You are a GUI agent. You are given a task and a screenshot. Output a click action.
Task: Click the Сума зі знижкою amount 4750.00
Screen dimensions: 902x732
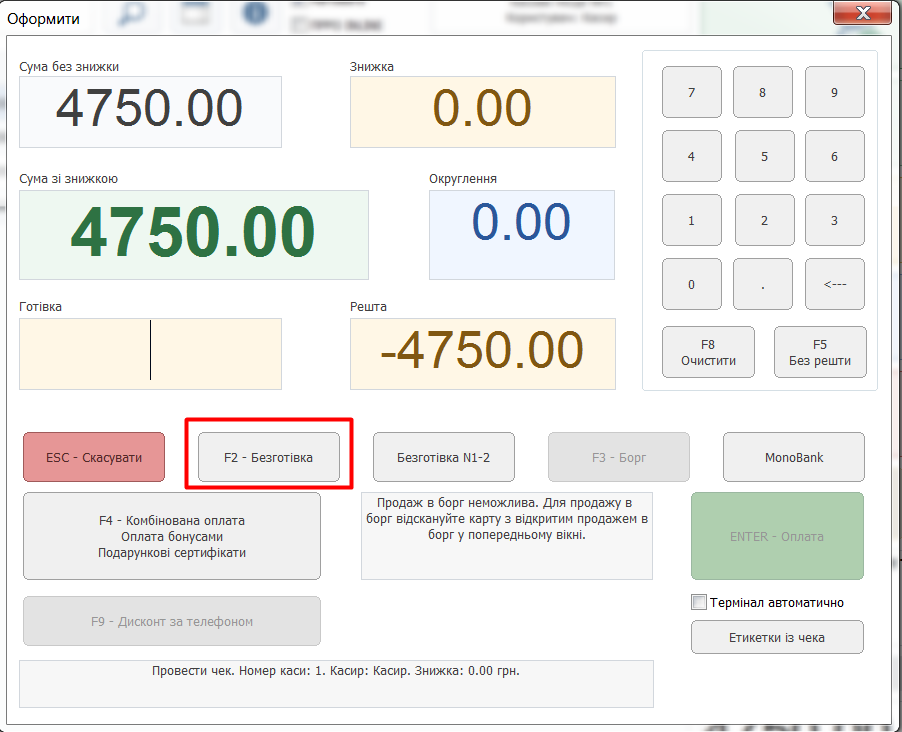(194, 235)
